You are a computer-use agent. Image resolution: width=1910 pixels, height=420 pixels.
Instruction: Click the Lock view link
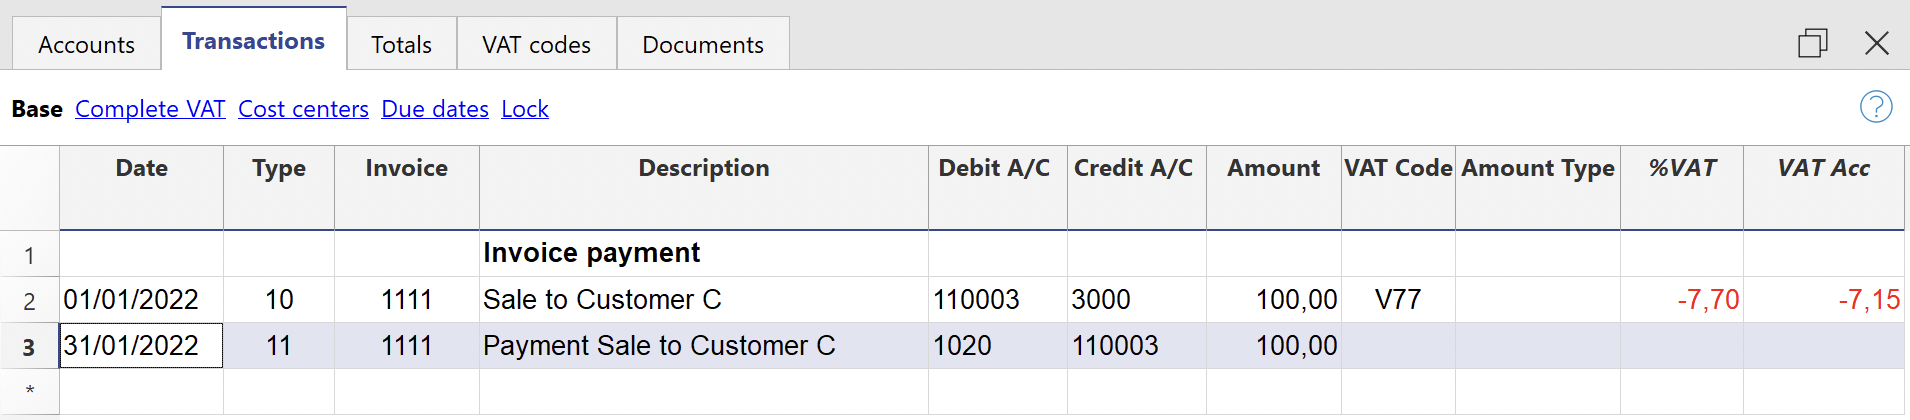click(x=525, y=109)
